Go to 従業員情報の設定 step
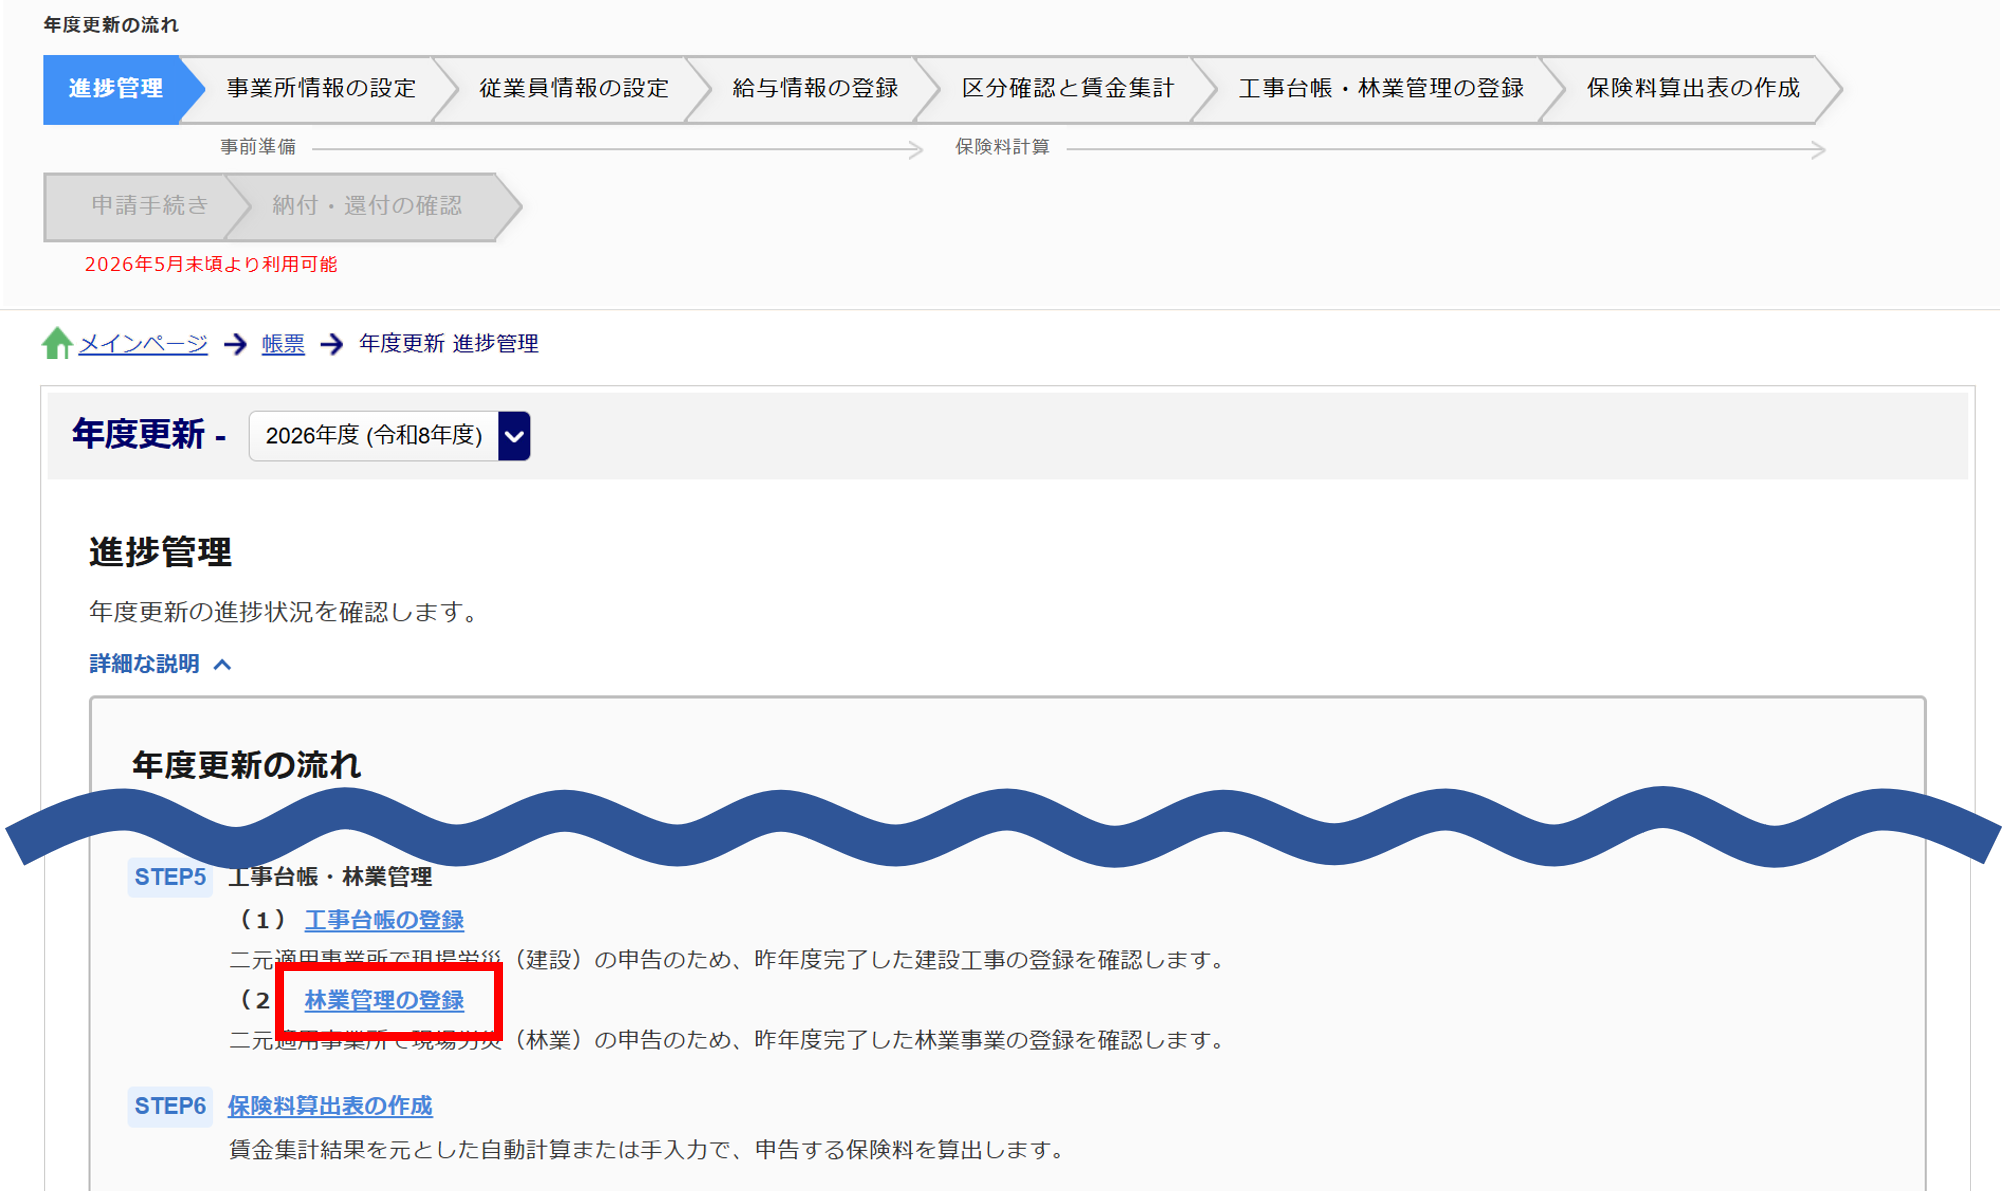Screen dimensions: 2006x1191 pyautogui.click(x=574, y=89)
